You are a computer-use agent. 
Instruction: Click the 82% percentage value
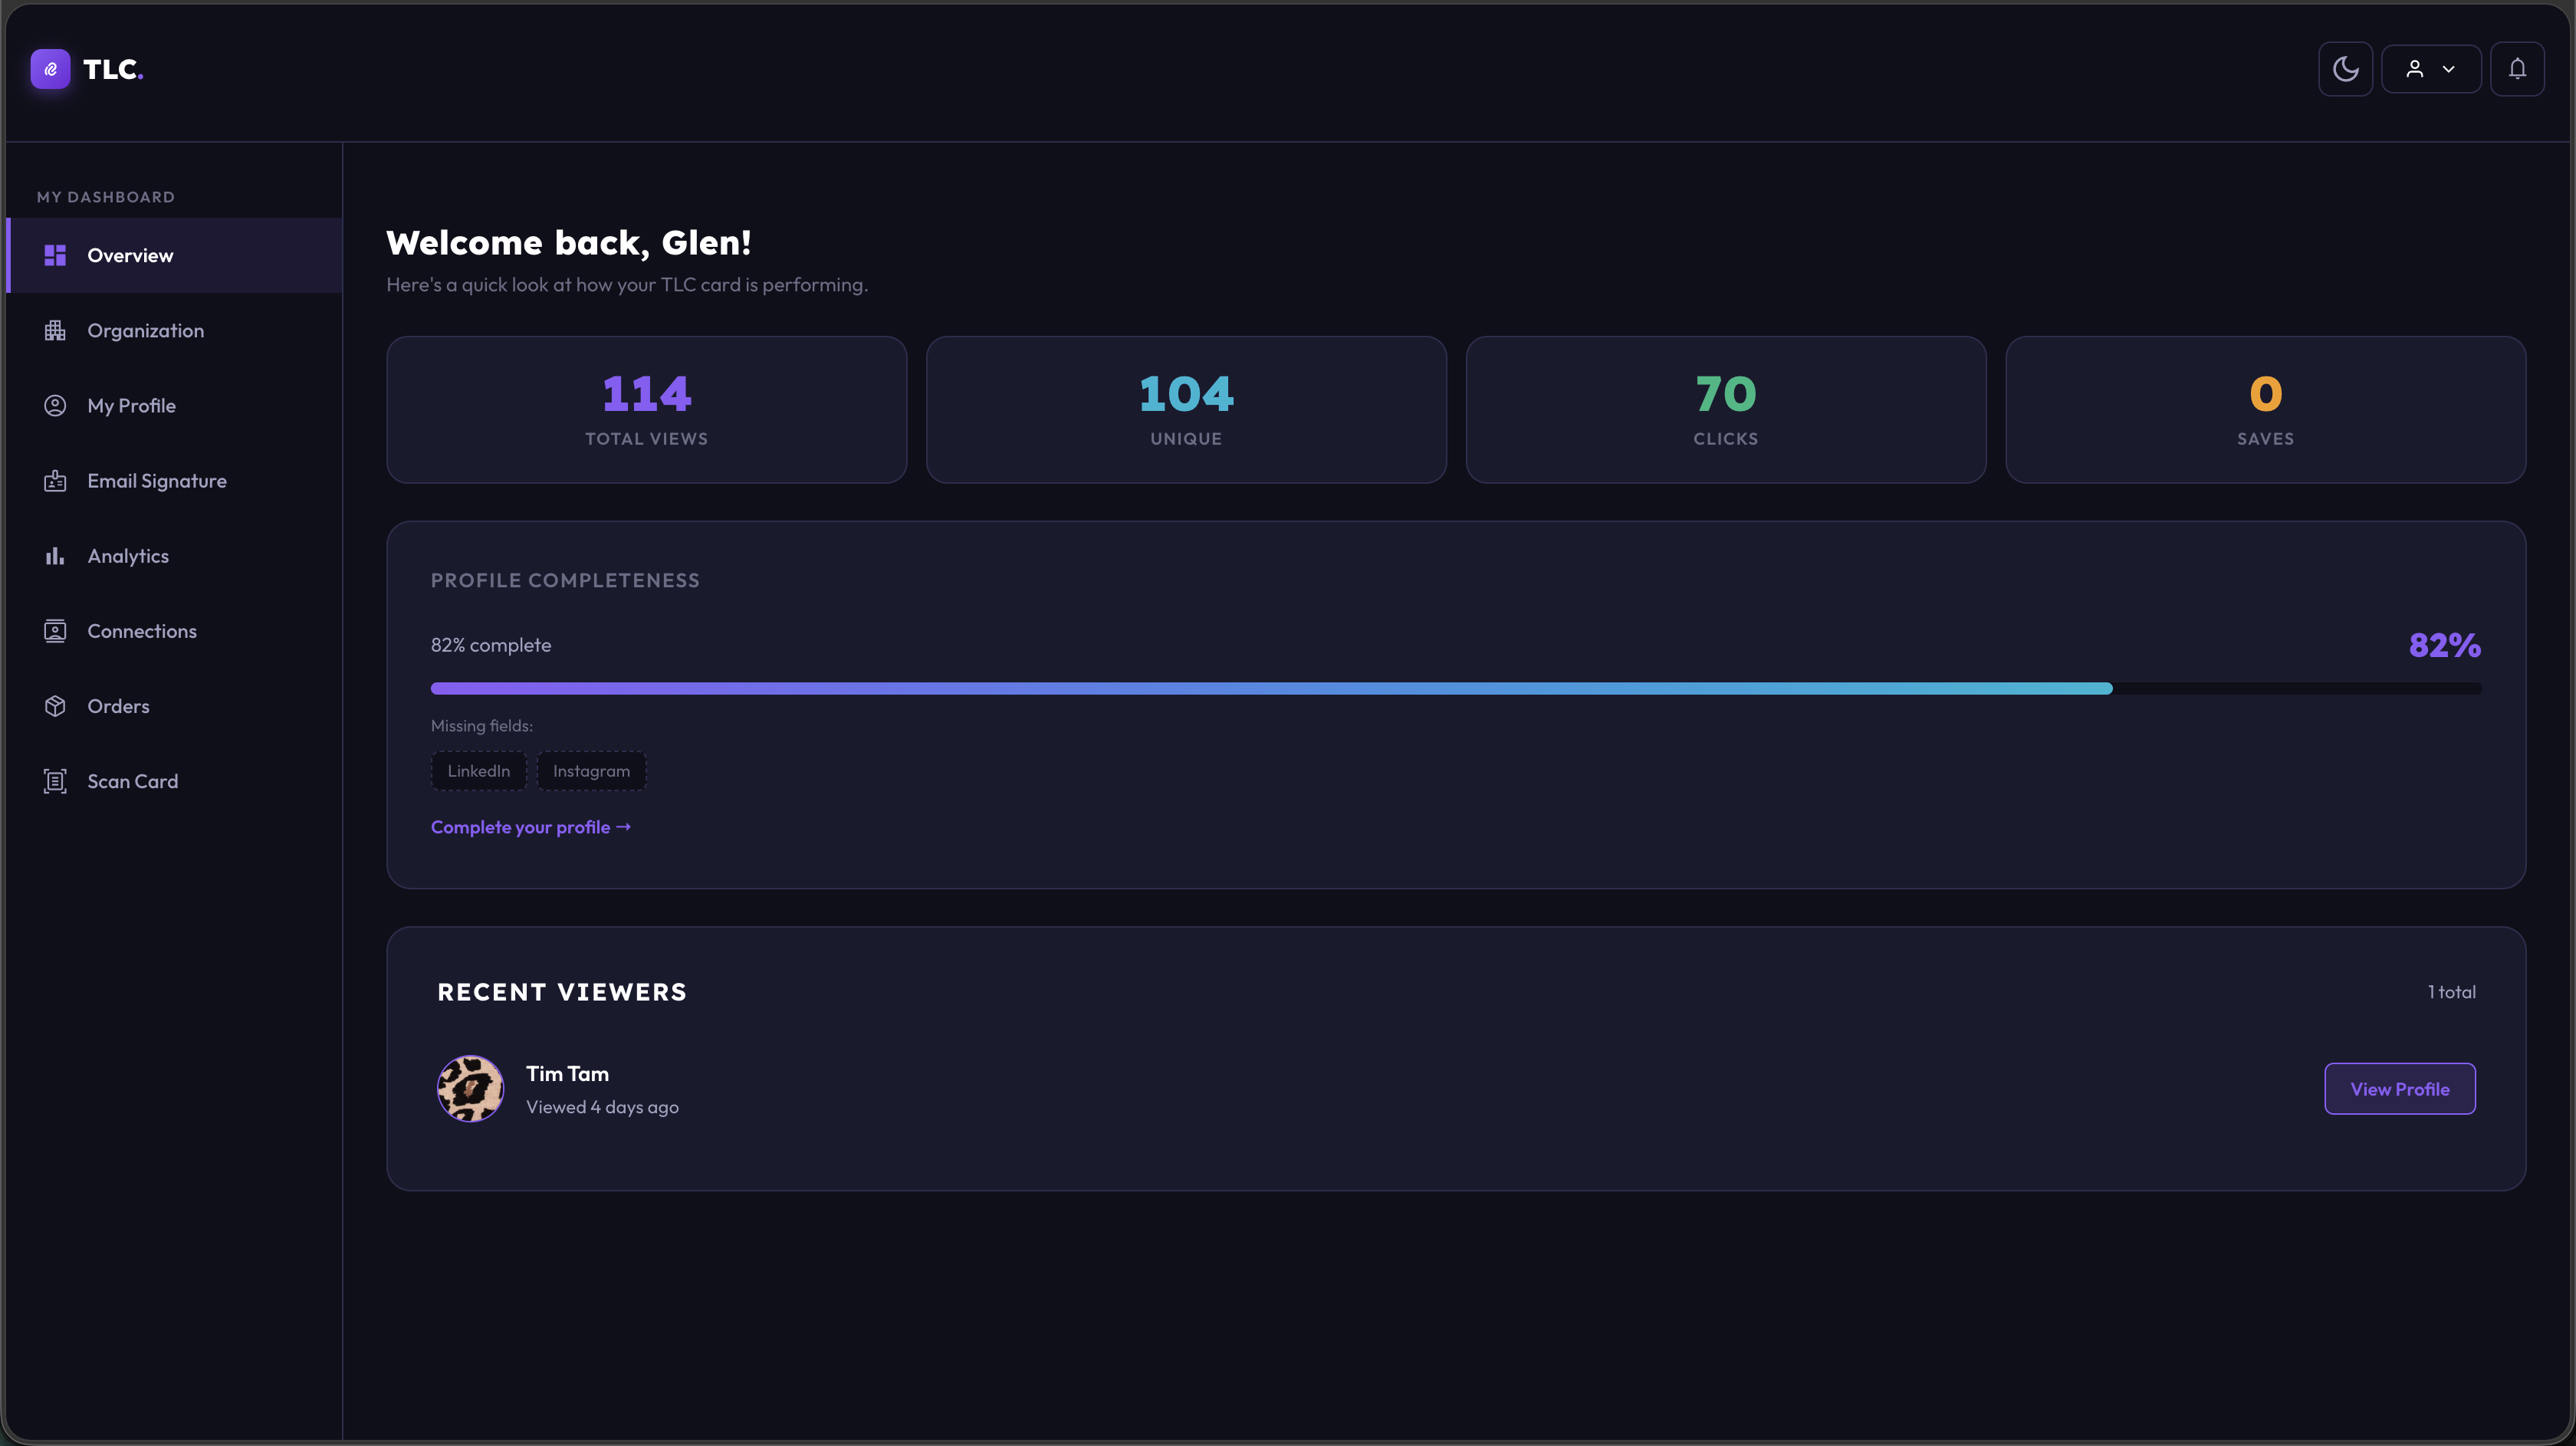pos(2445,645)
